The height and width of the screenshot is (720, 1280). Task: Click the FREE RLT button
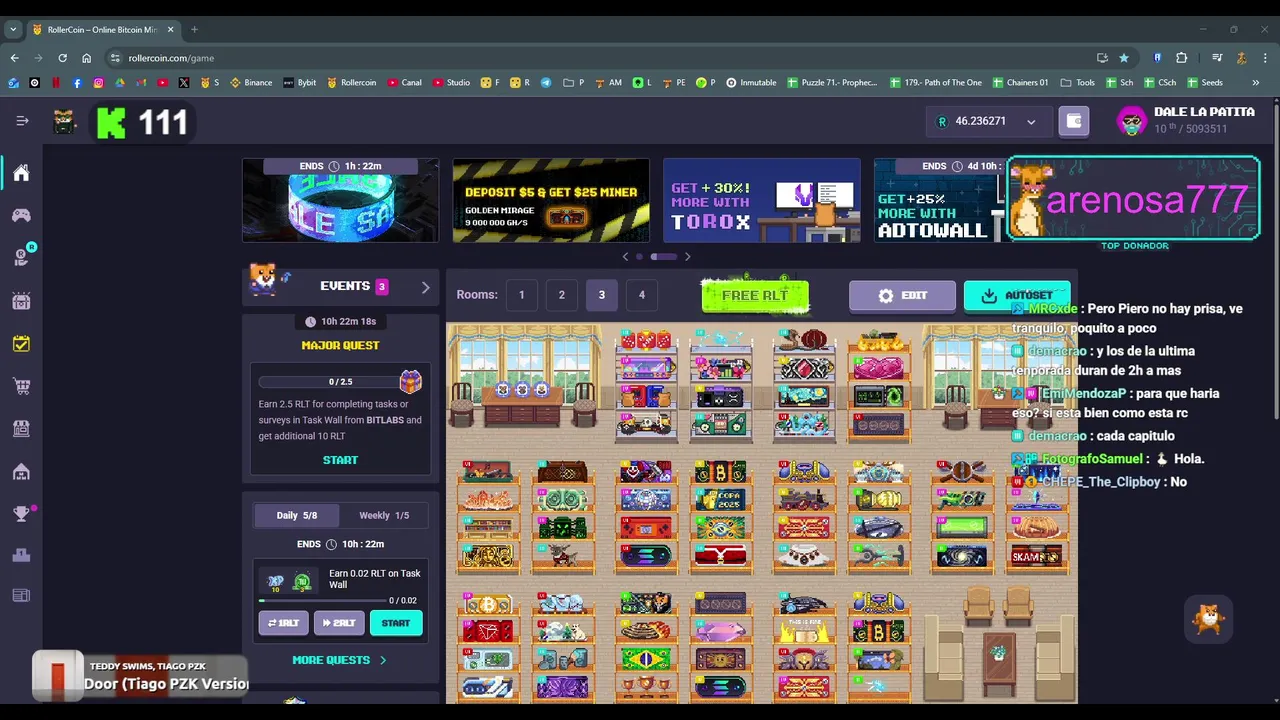[755, 296]
